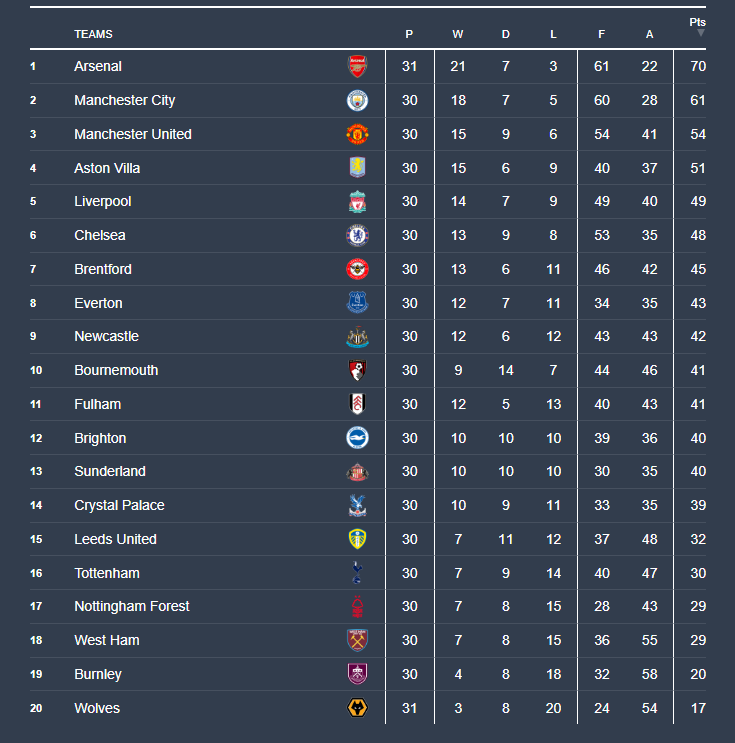Click the Manchester United crest icon

tap(357, 134)
